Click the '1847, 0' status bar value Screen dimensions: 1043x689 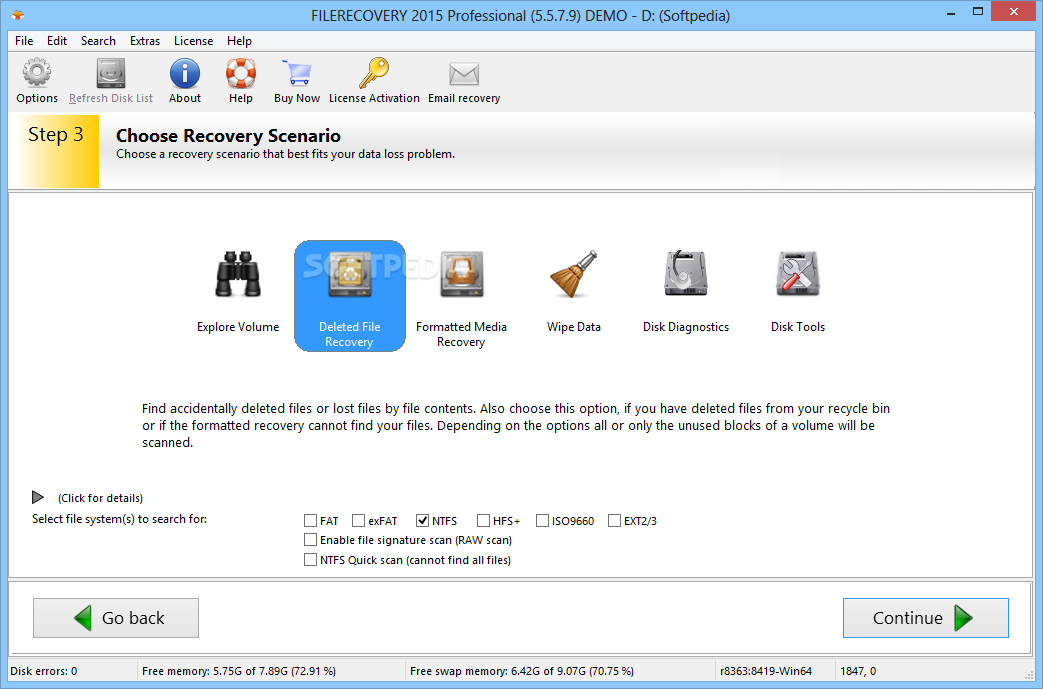pos(858,671)
